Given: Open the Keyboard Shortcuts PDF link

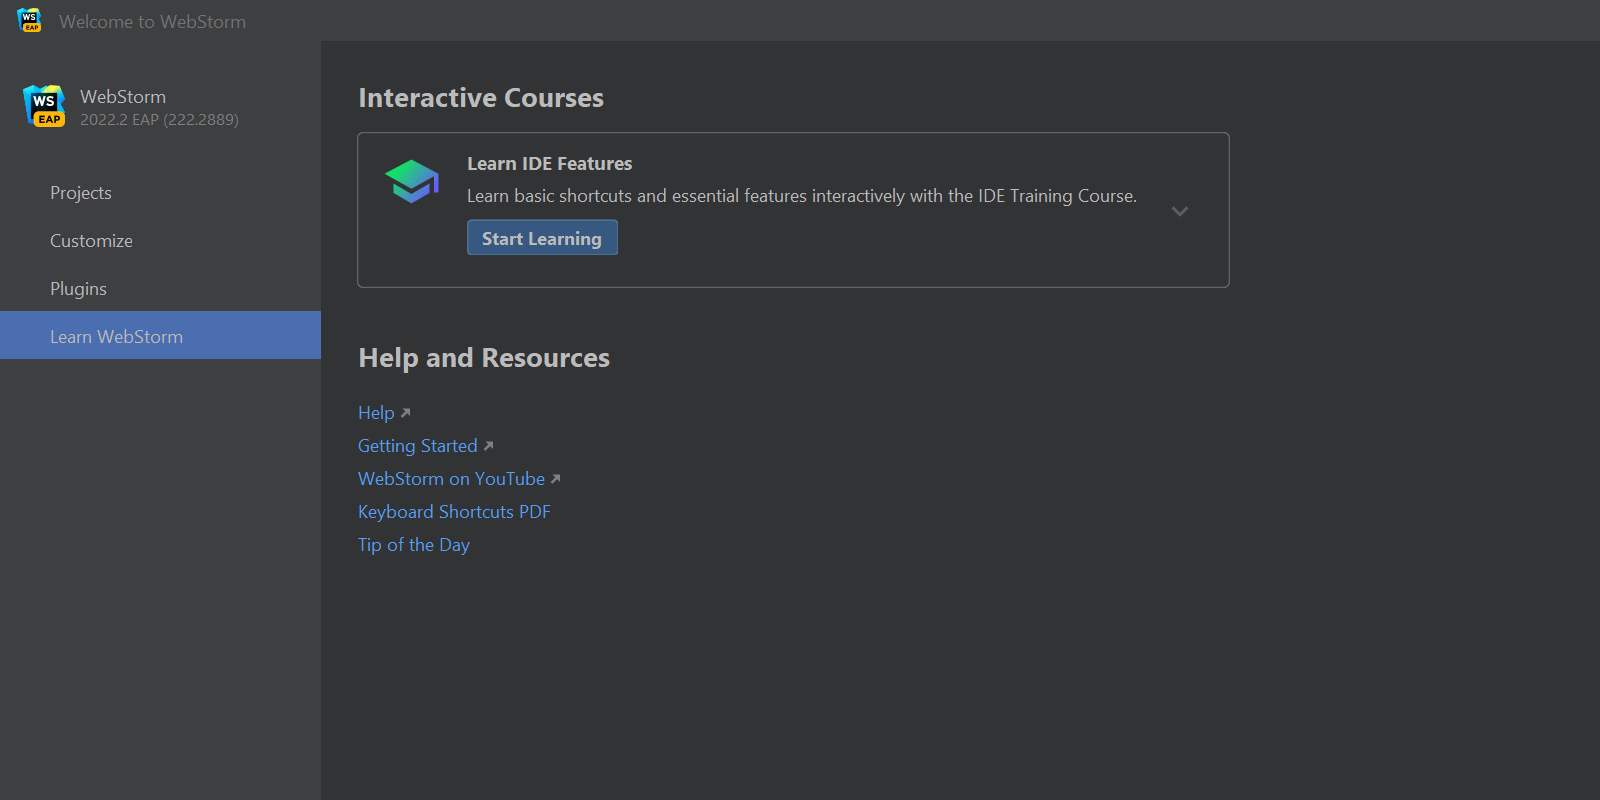Looking at the screenshot, I should (x=454, y=512).
